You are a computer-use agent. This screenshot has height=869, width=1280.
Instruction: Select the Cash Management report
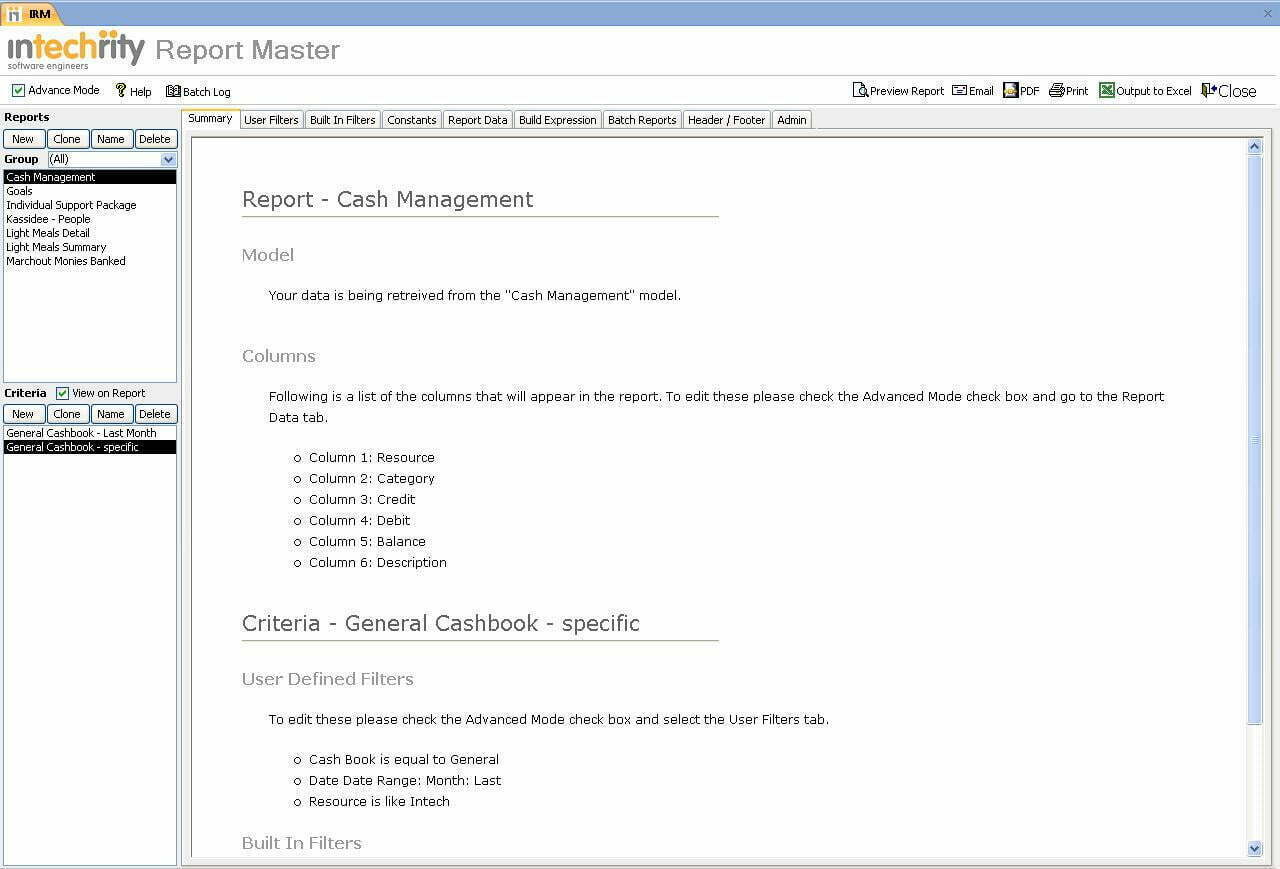[90, 177]
